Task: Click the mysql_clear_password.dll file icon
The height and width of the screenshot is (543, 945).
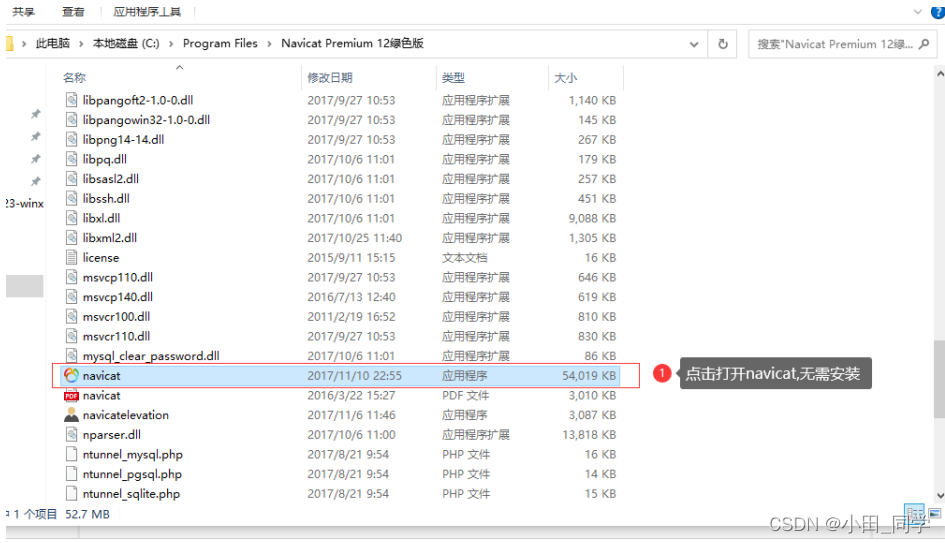Action: [x=72, y=356]
